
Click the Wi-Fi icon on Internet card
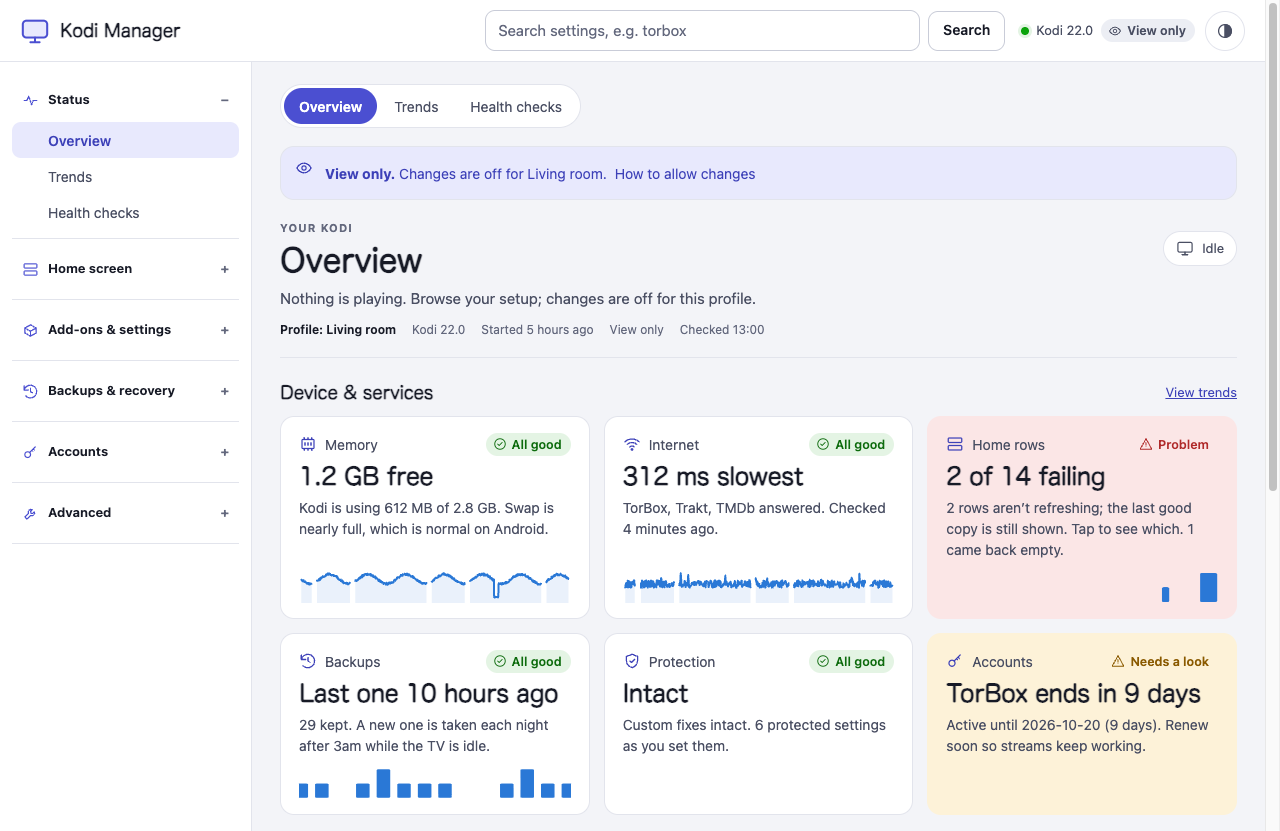(x=632, y=444)
